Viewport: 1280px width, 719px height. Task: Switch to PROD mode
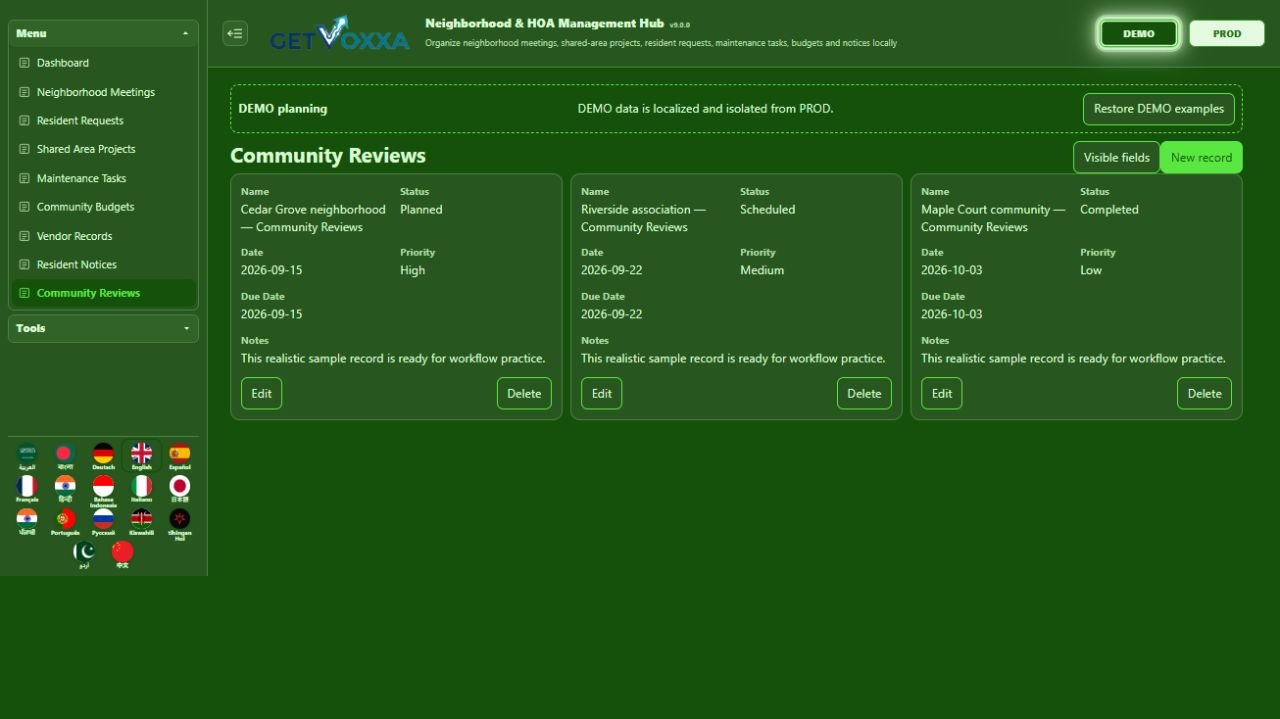(x=1227, y=33)
